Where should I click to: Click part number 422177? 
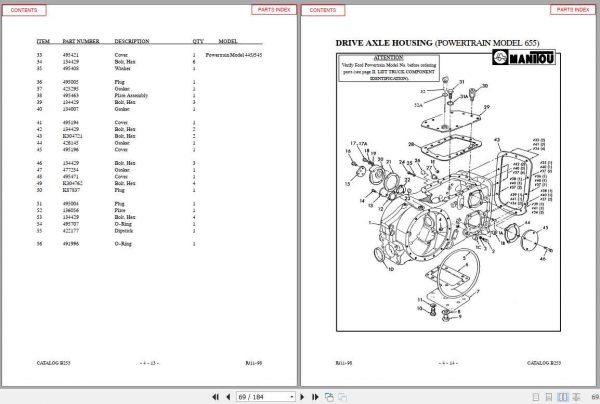coord(71,231)
